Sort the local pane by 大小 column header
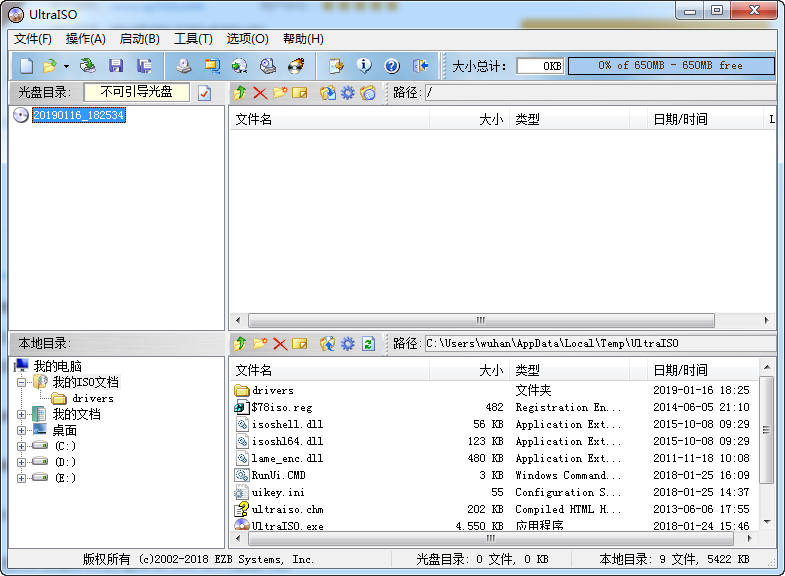This screenshot has height=576, width=785. click(x=469, y=371)
